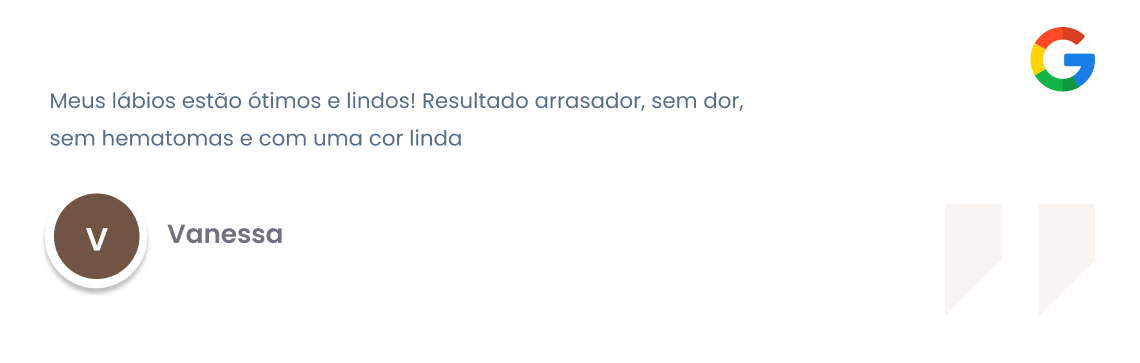Click the left decorative quotation mark

[973, 260]
